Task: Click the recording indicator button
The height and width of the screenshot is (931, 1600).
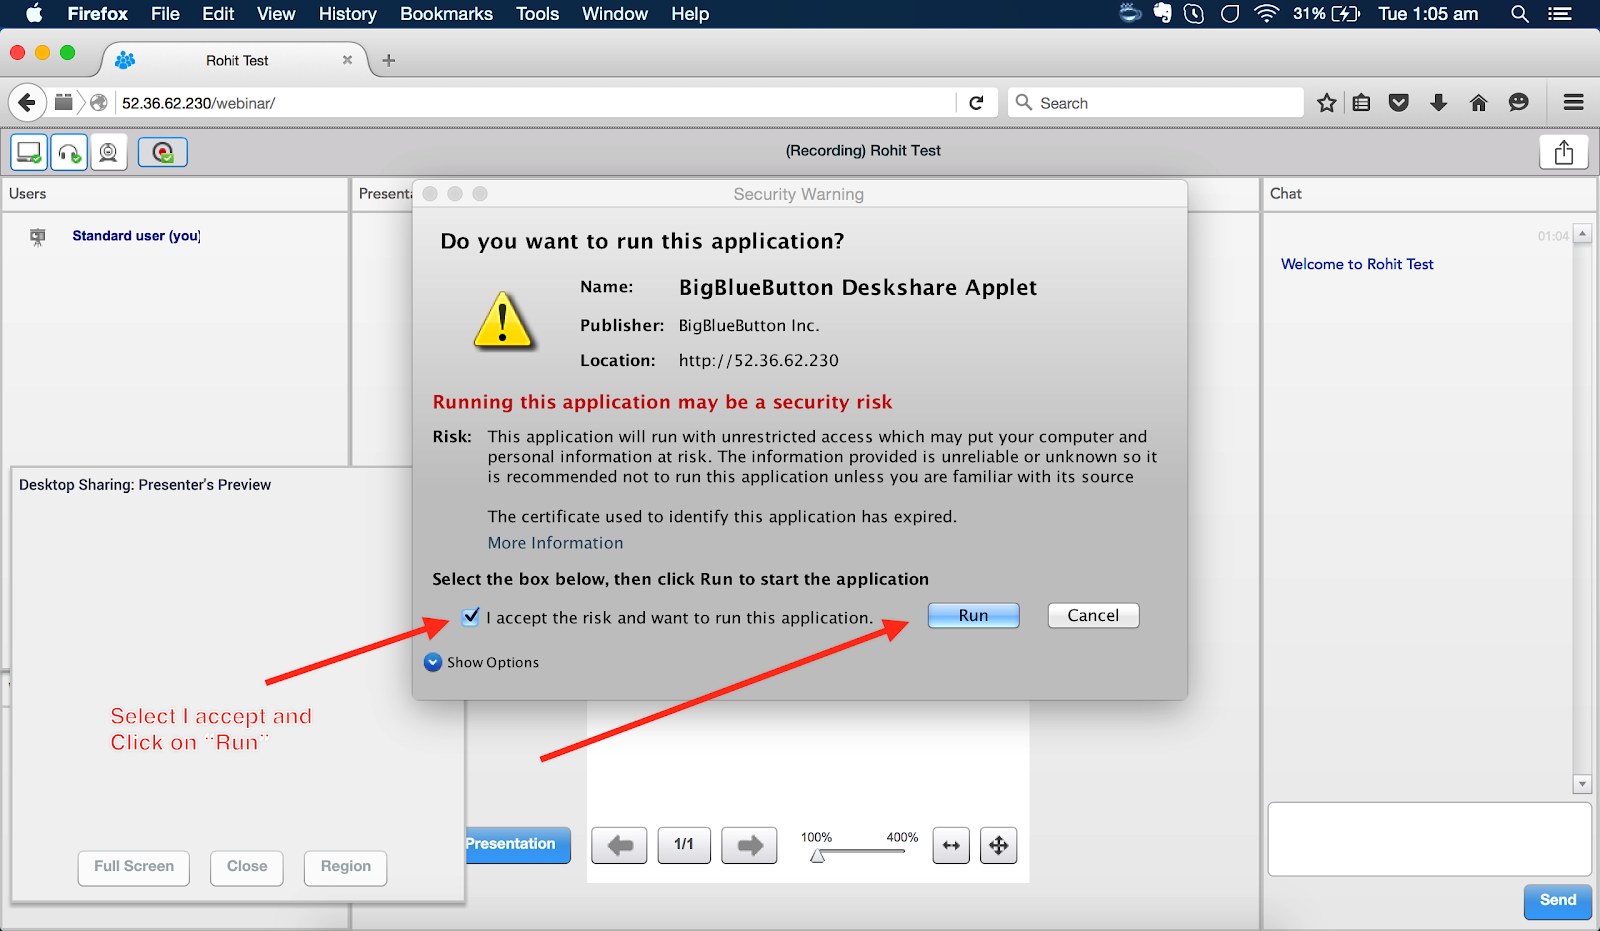Action: coord(163,152)
